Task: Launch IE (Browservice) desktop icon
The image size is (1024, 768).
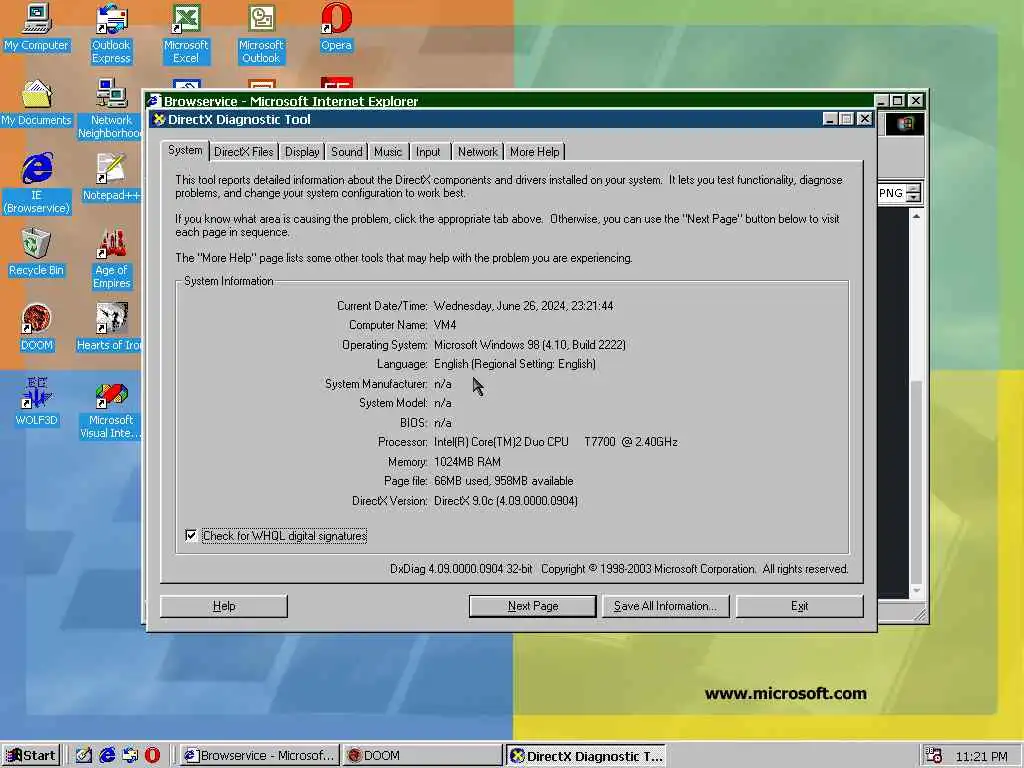Action: 37,183
